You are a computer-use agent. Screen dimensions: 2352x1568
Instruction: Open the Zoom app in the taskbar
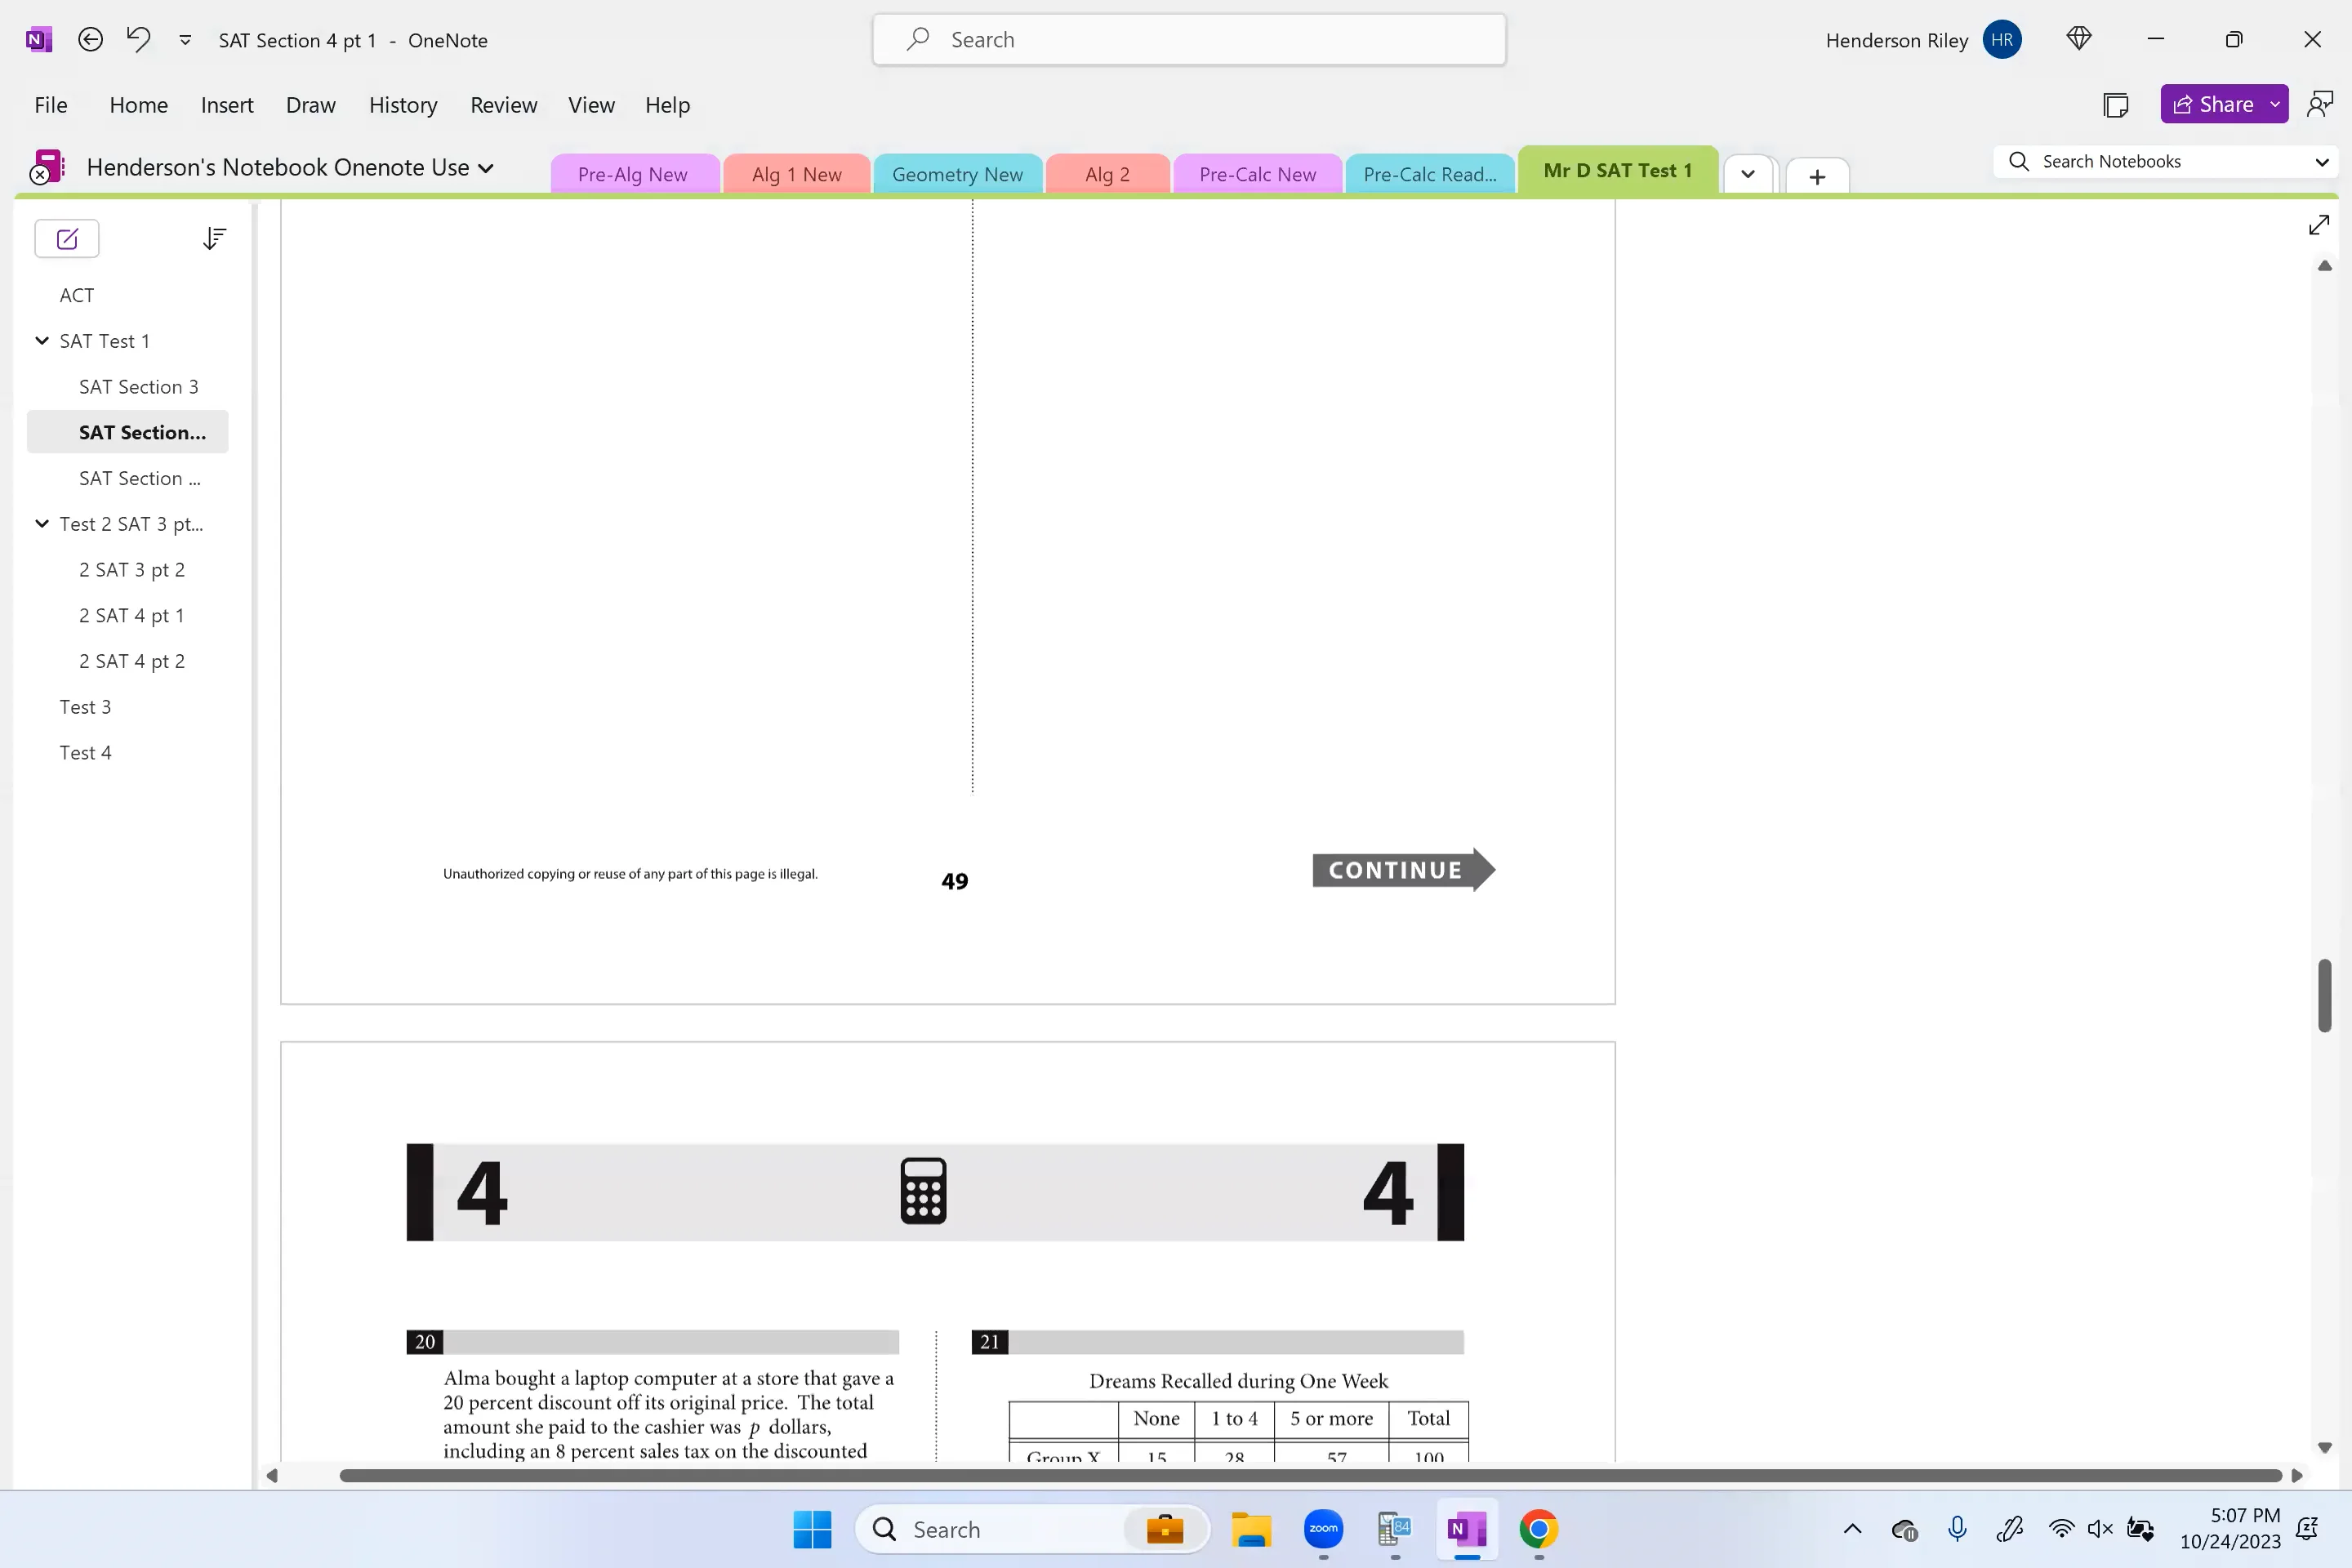[x=1322, y=1529]
